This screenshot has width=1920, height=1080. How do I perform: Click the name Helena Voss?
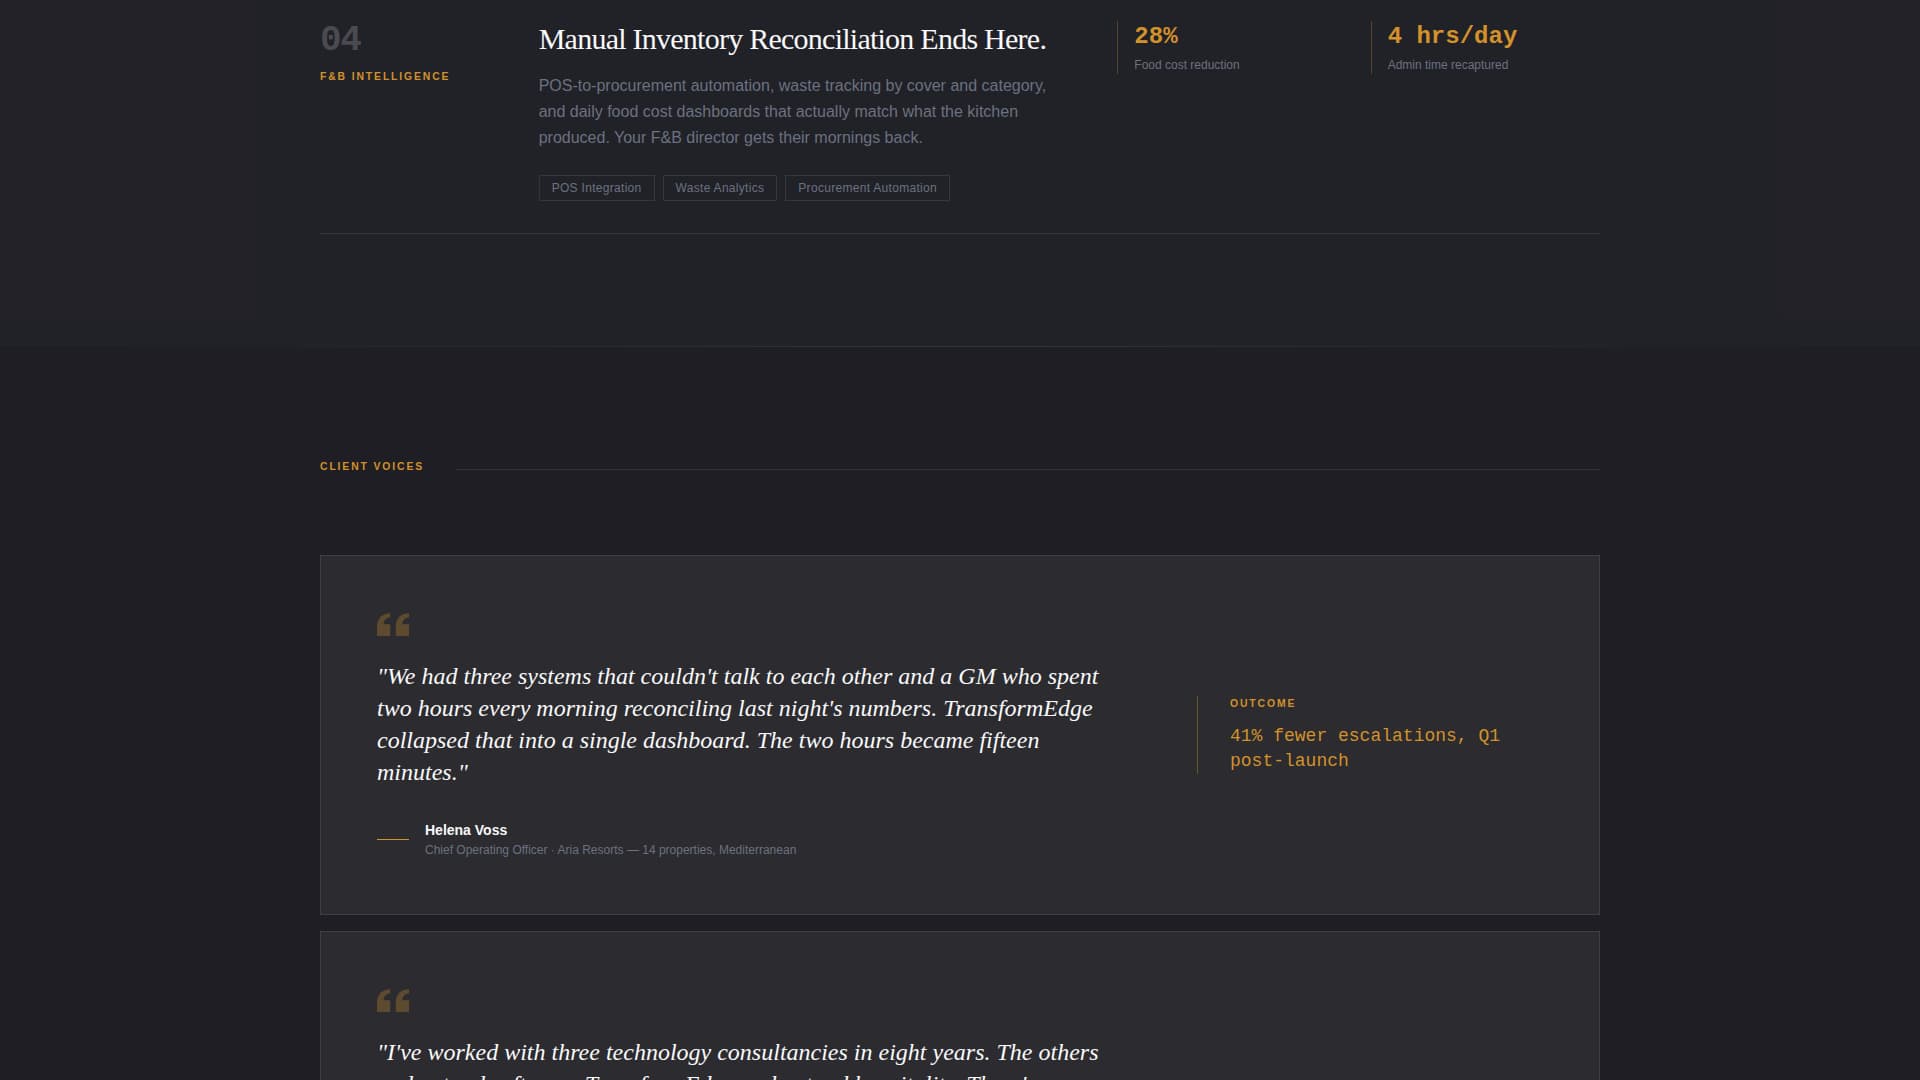[466, 830]
